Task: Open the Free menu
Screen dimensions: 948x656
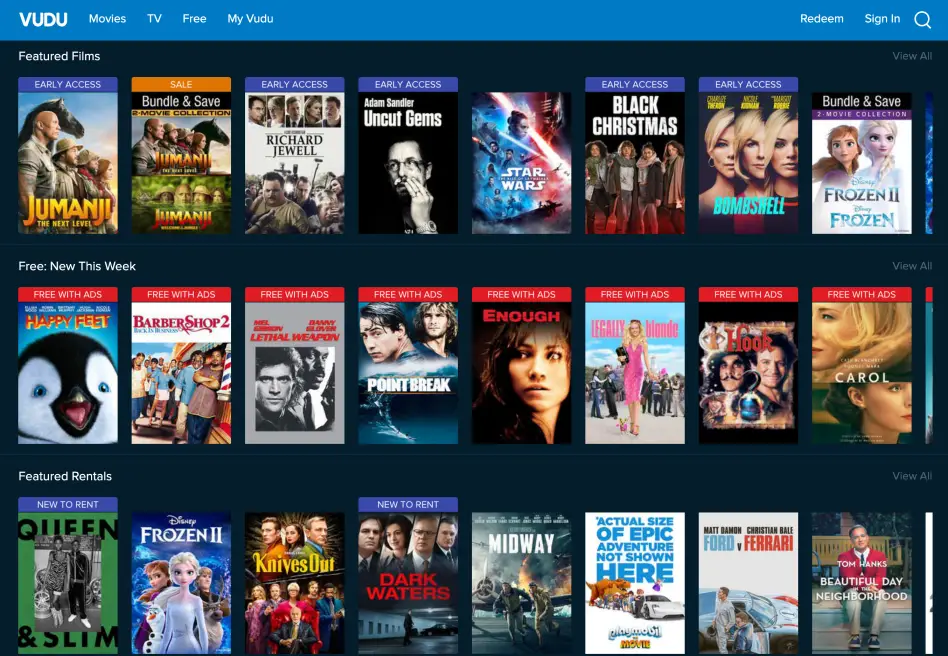Action: [x=194, y=19]
